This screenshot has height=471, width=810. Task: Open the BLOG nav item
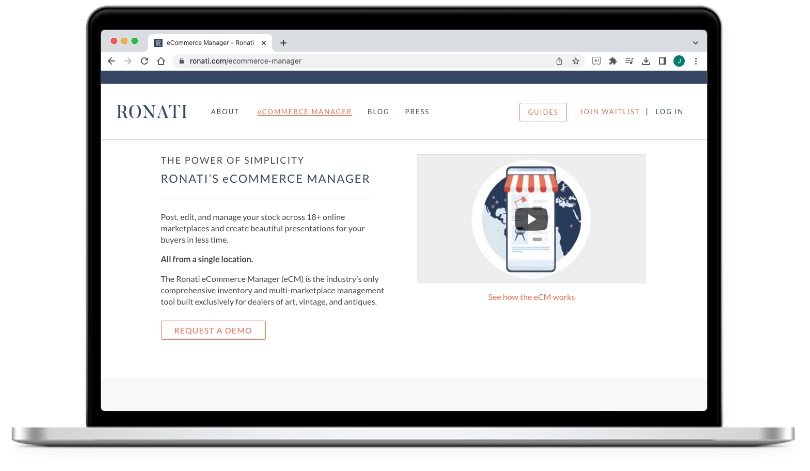coord(378,112)
